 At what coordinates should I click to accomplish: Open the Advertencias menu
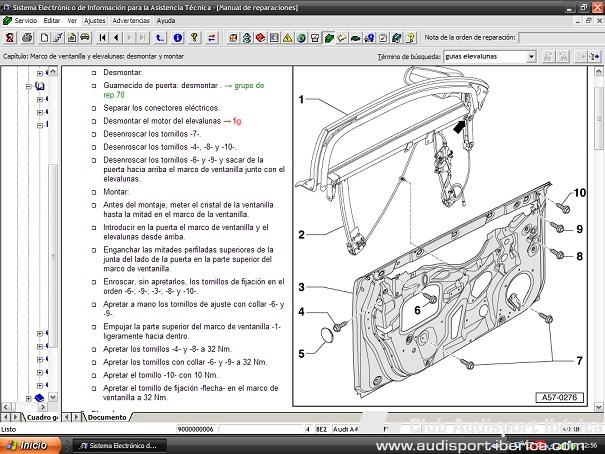(x=131, y=20)
